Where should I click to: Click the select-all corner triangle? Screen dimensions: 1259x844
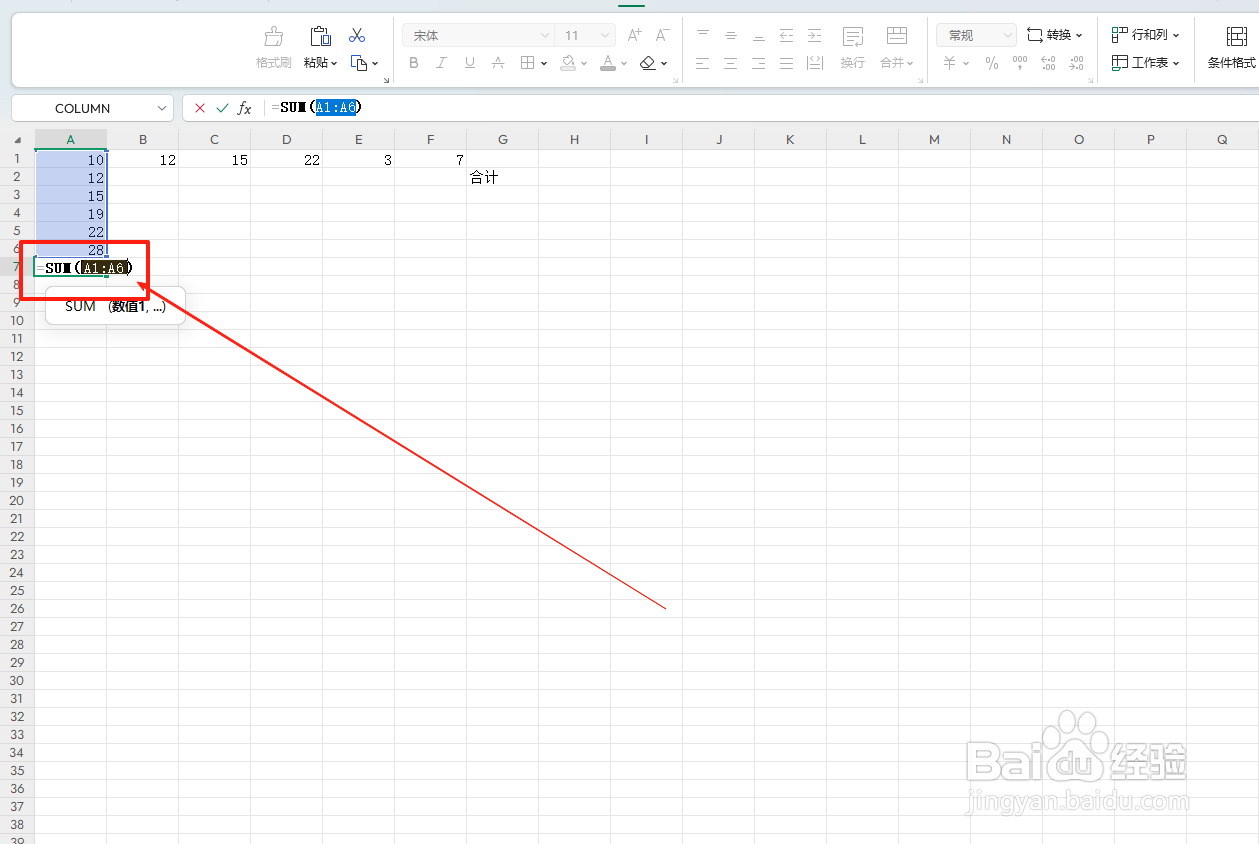point(17,140)
